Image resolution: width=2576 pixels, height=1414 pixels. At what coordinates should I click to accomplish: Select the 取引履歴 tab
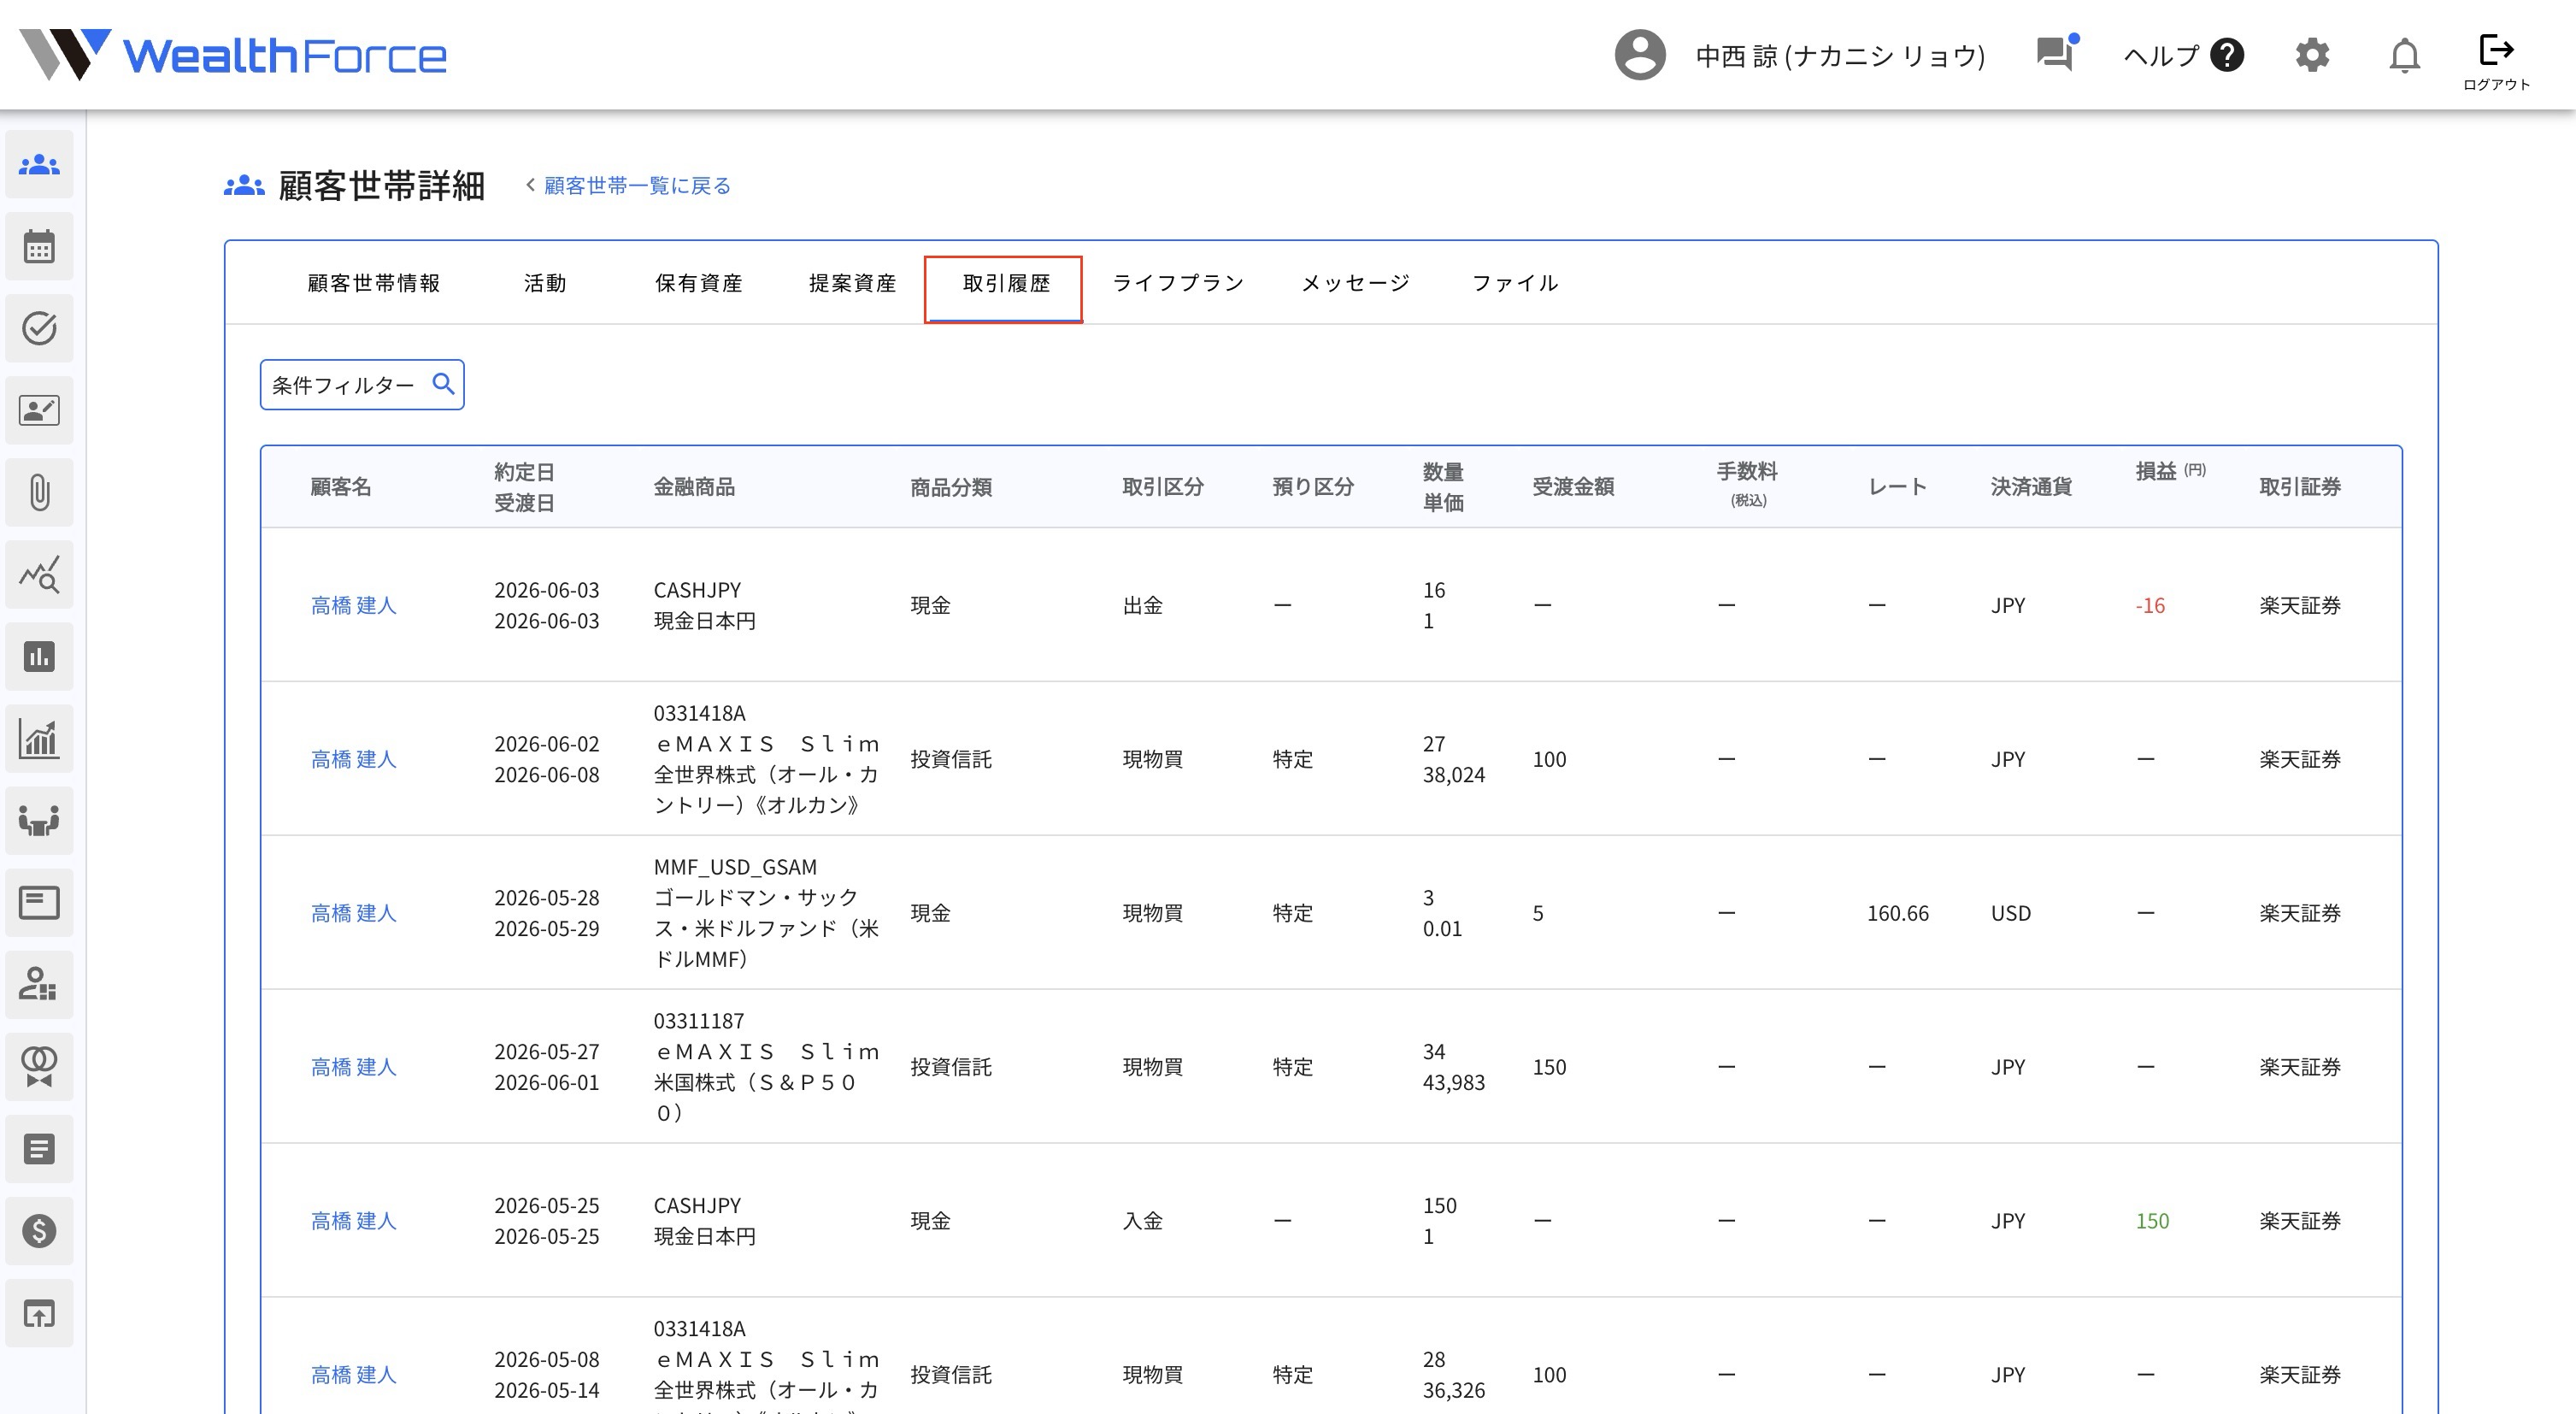[x=1004, y=288]
